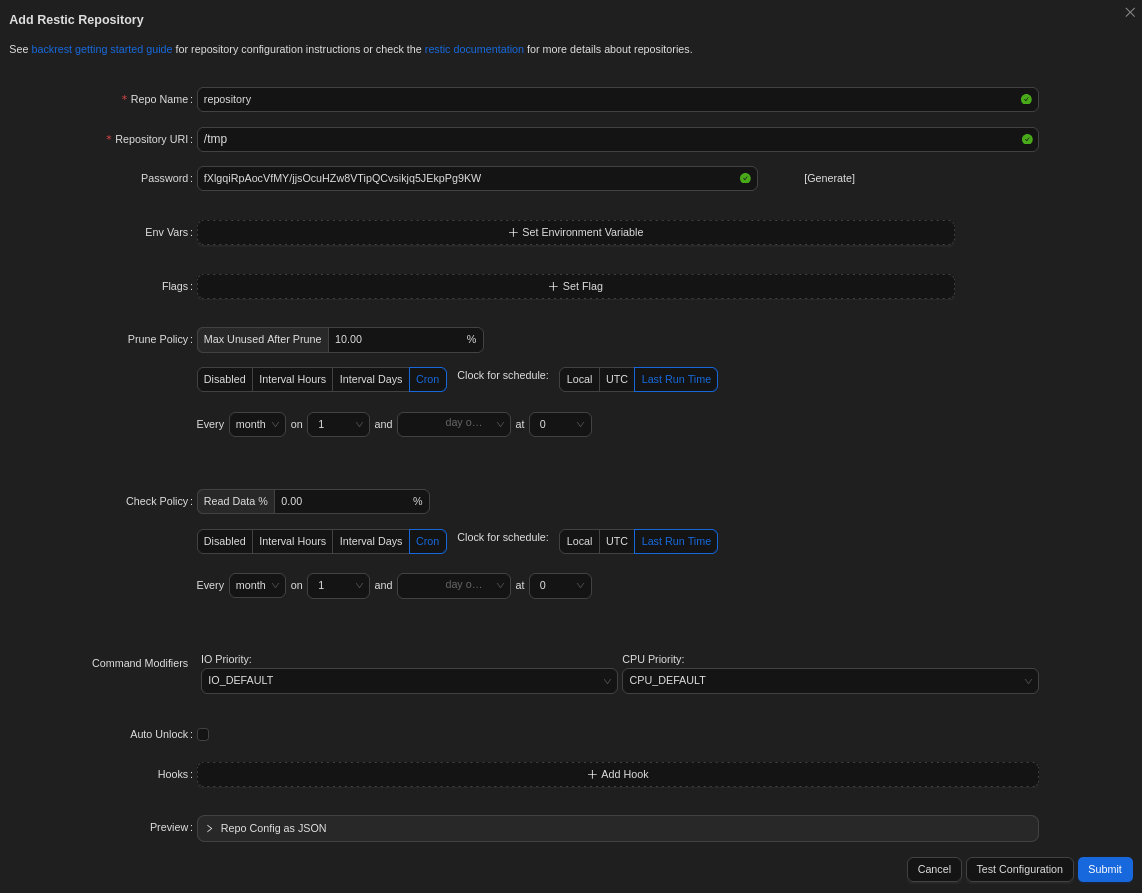Click the green checkmark in Repo Name field

click(x=1026, y=100)
